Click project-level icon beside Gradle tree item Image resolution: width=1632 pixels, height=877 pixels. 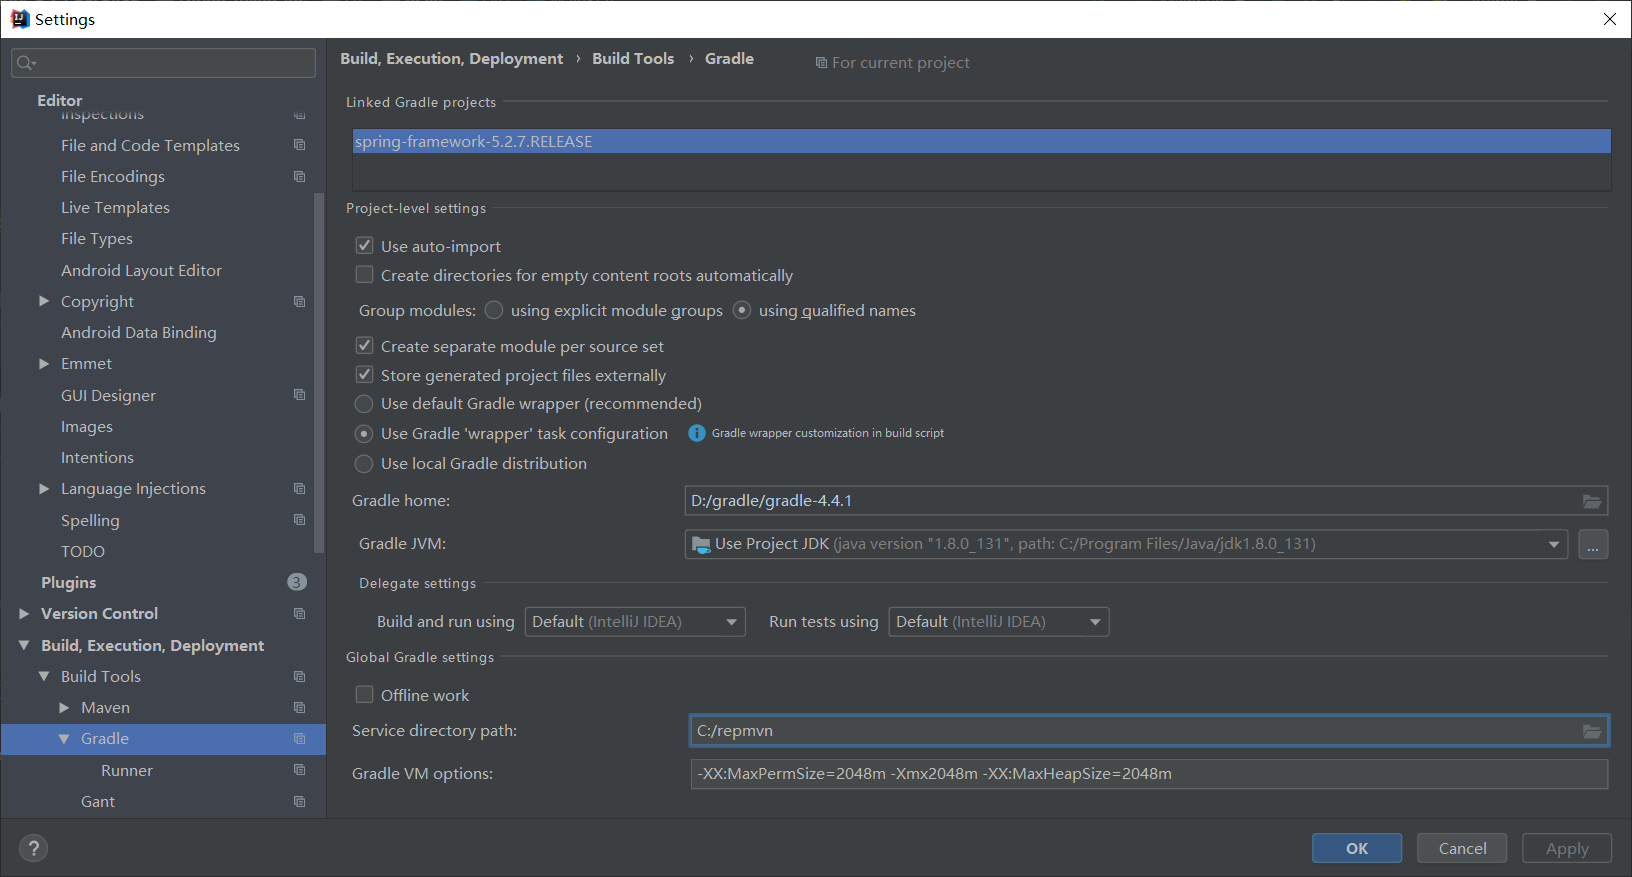[x=299, y=738]
